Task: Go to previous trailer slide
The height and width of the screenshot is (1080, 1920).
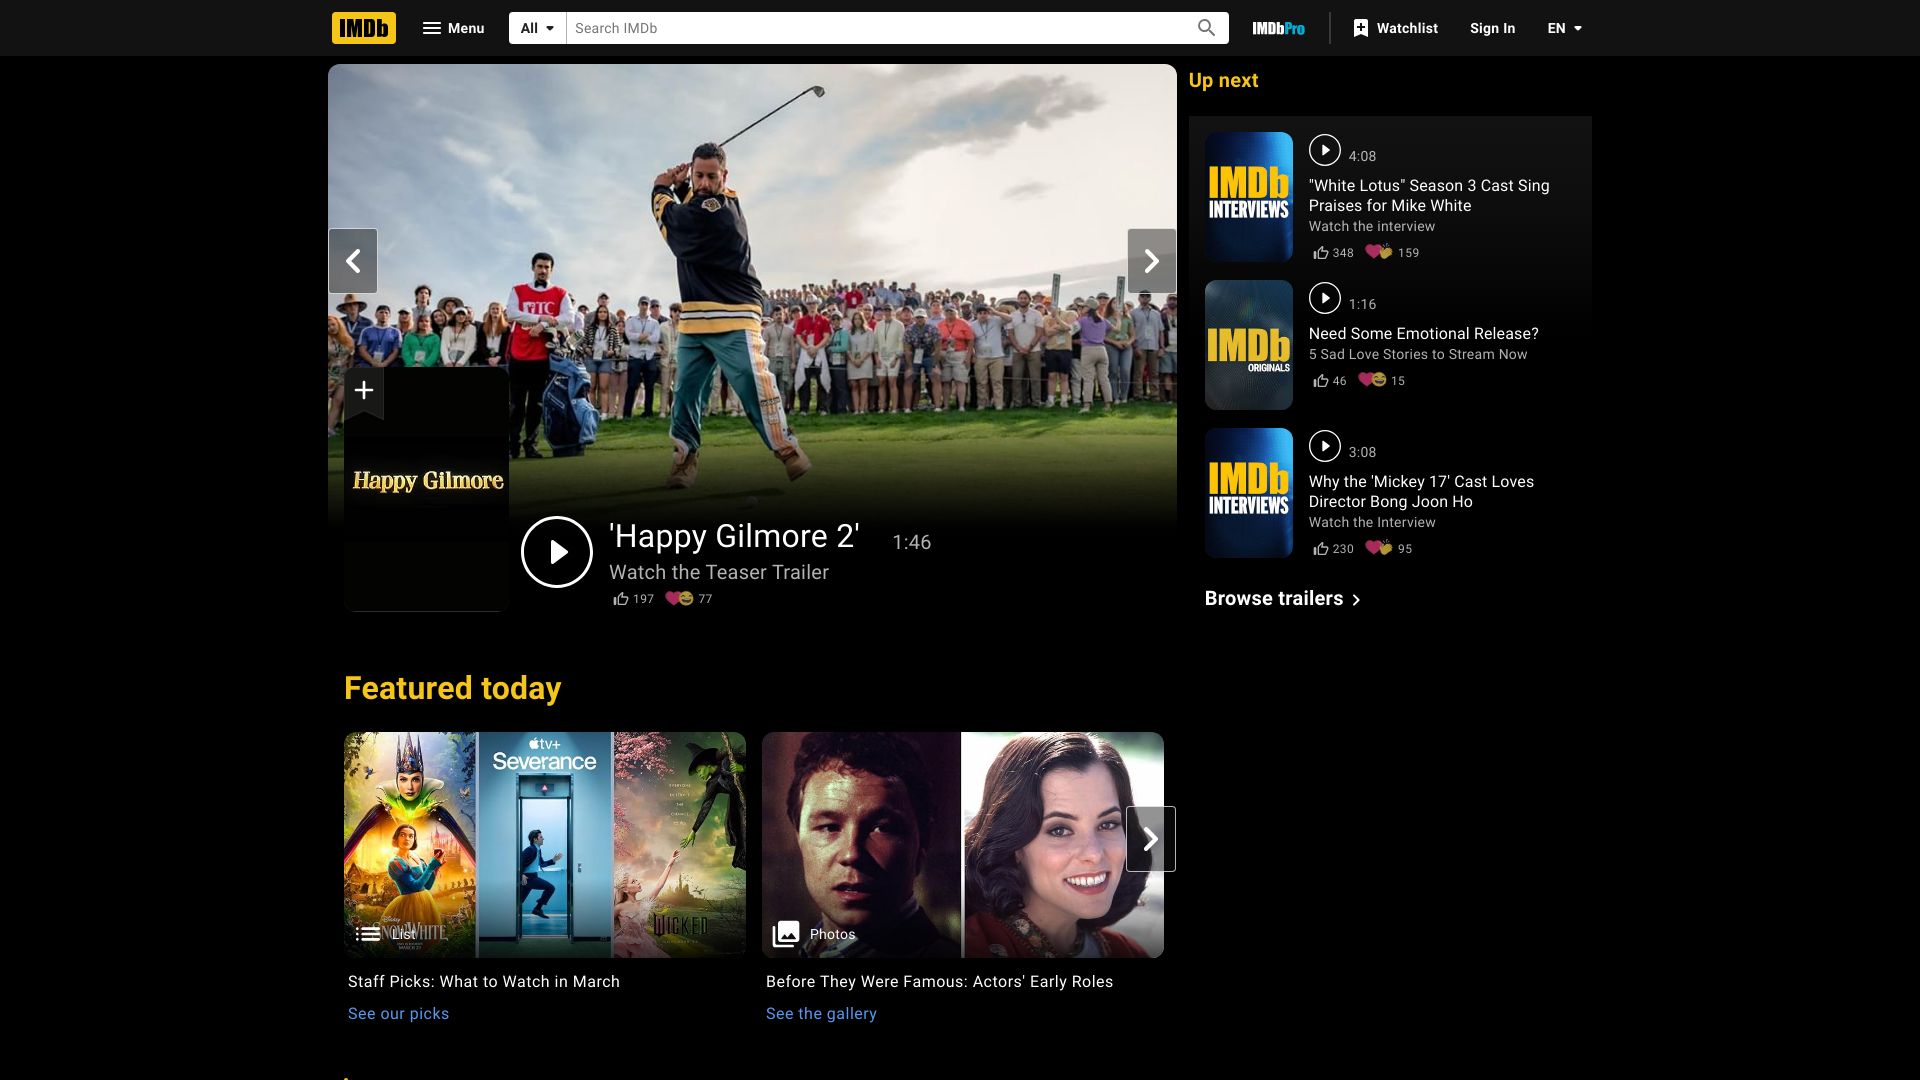Action: tap(353, 261)
